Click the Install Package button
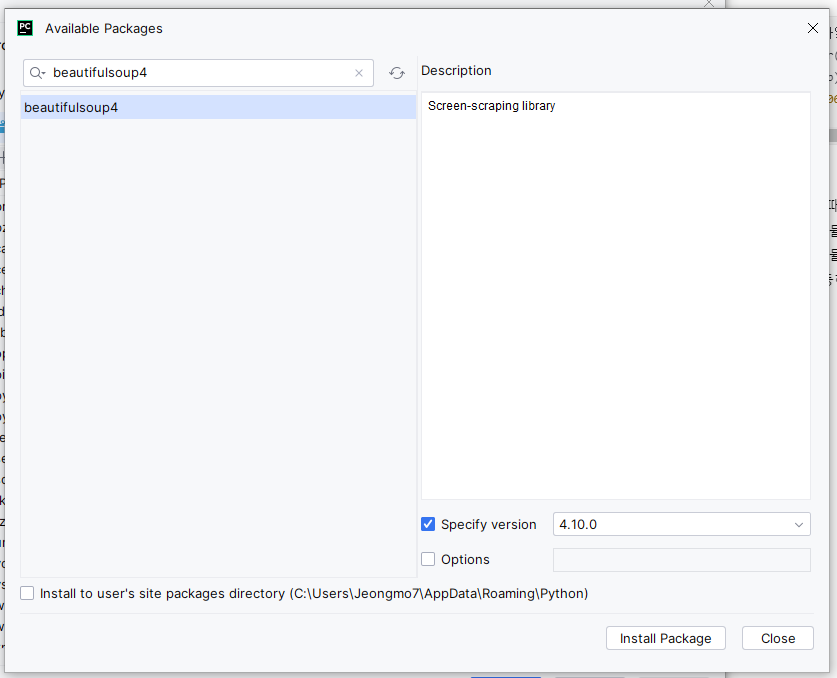The width and height of the screenshot is (837, 678). [666, 638]
